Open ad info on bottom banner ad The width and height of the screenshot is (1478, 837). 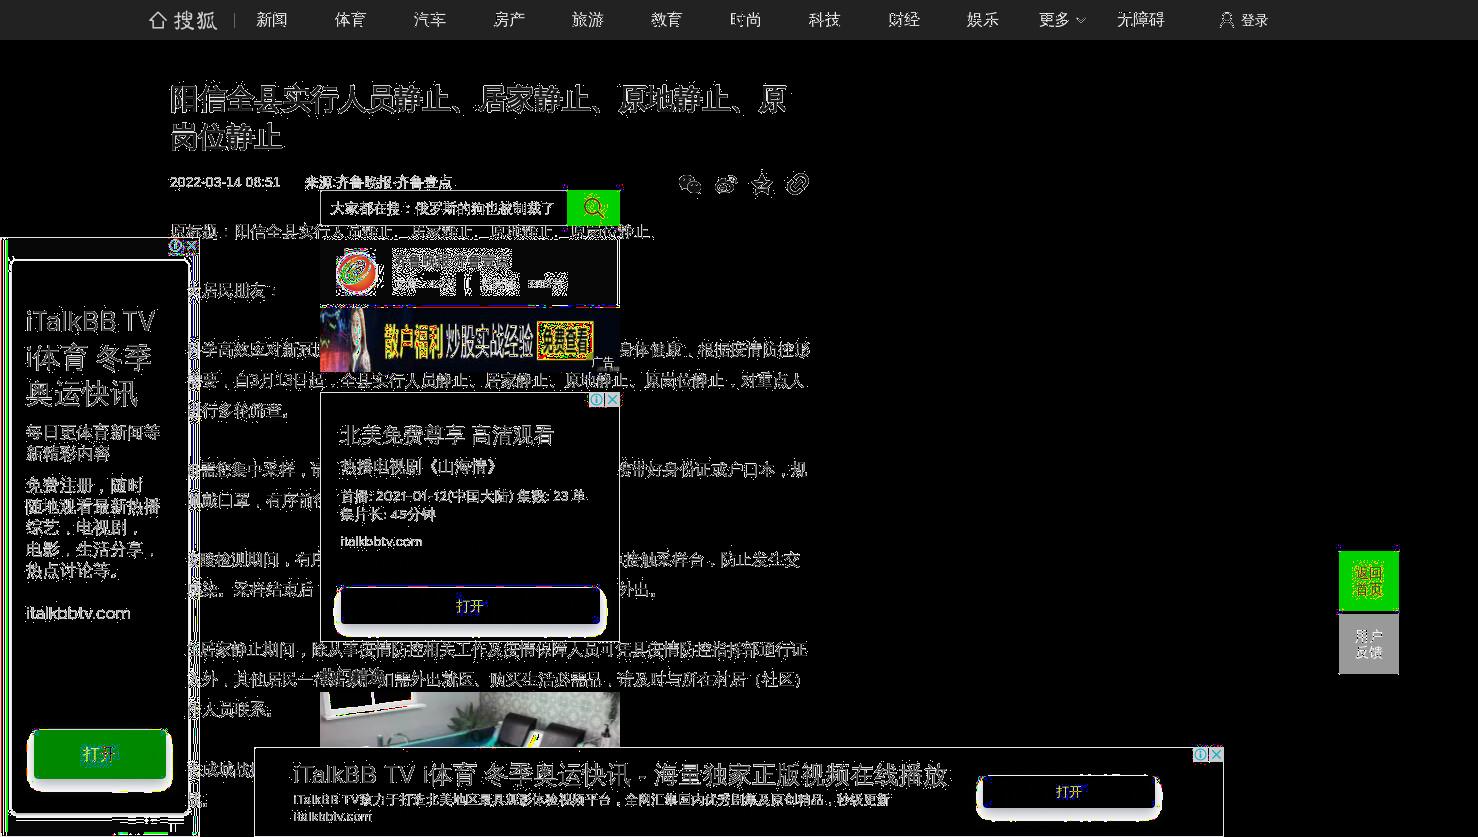(1200, 755)
